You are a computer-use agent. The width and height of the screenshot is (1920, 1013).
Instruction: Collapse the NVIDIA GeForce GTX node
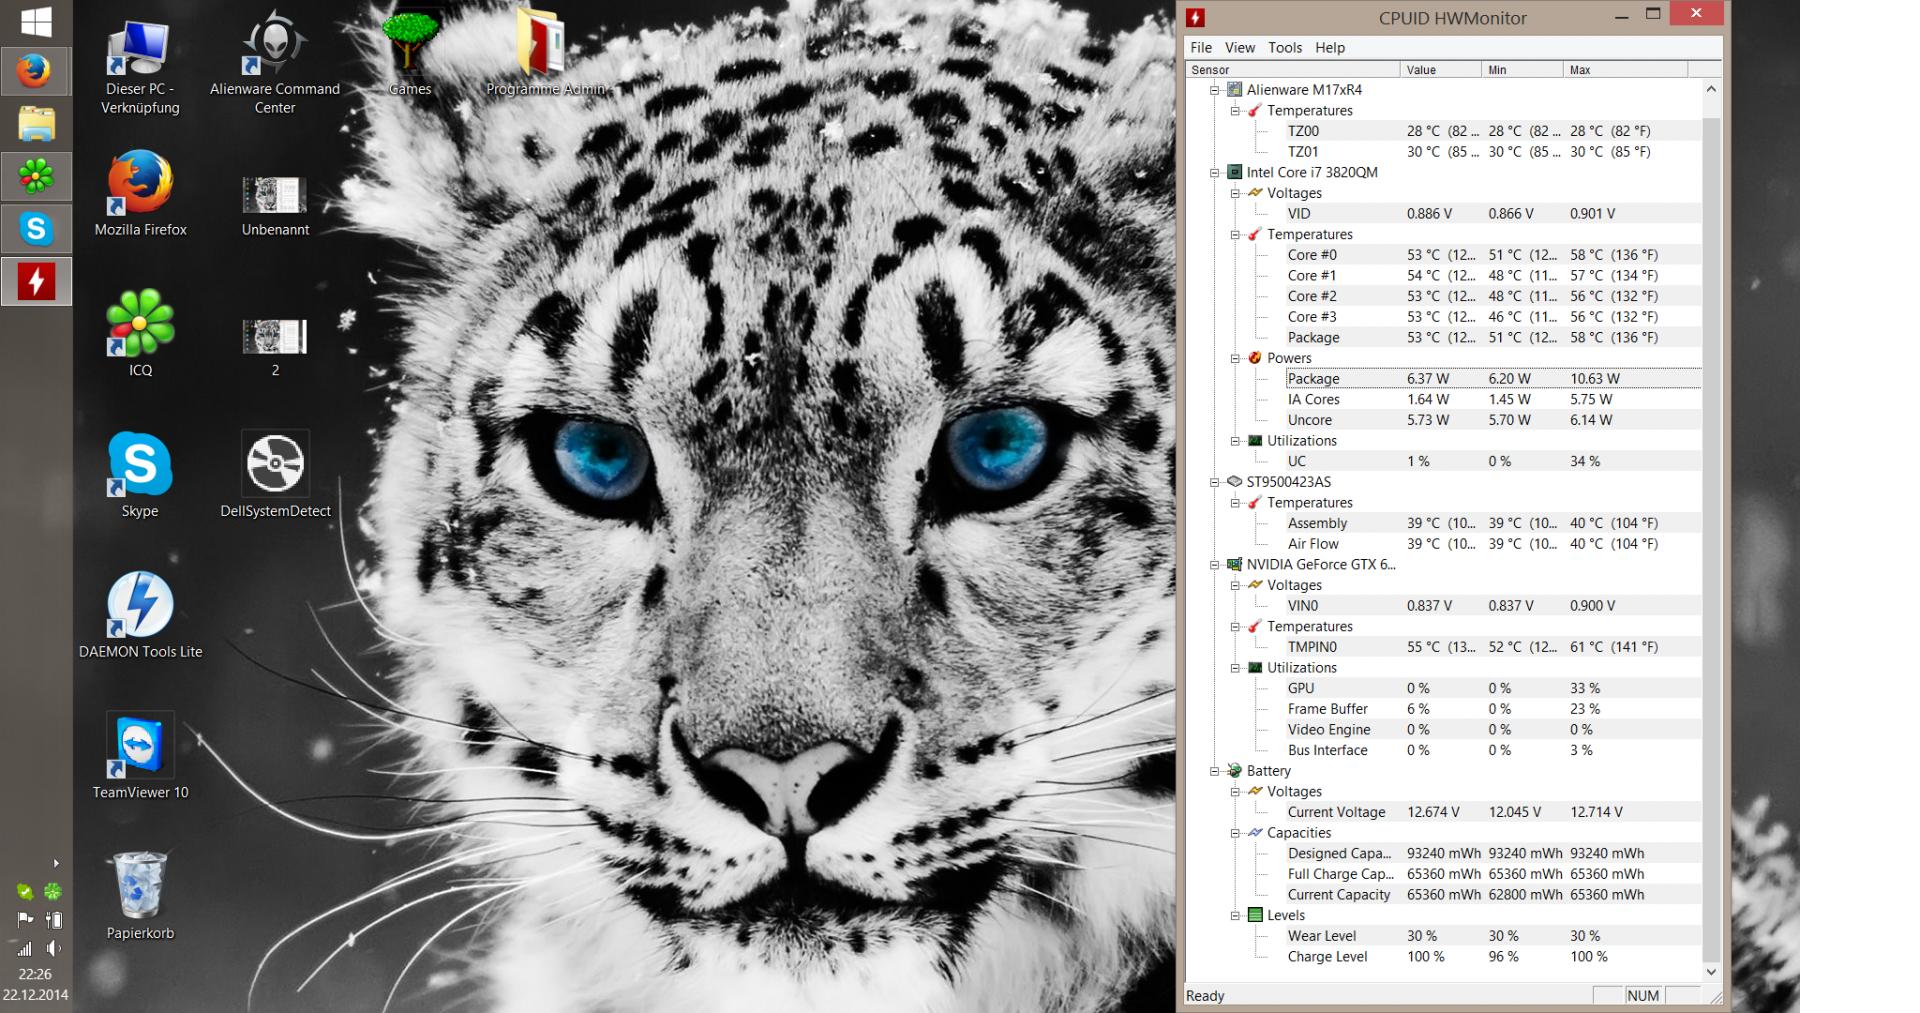(1215, 565)
